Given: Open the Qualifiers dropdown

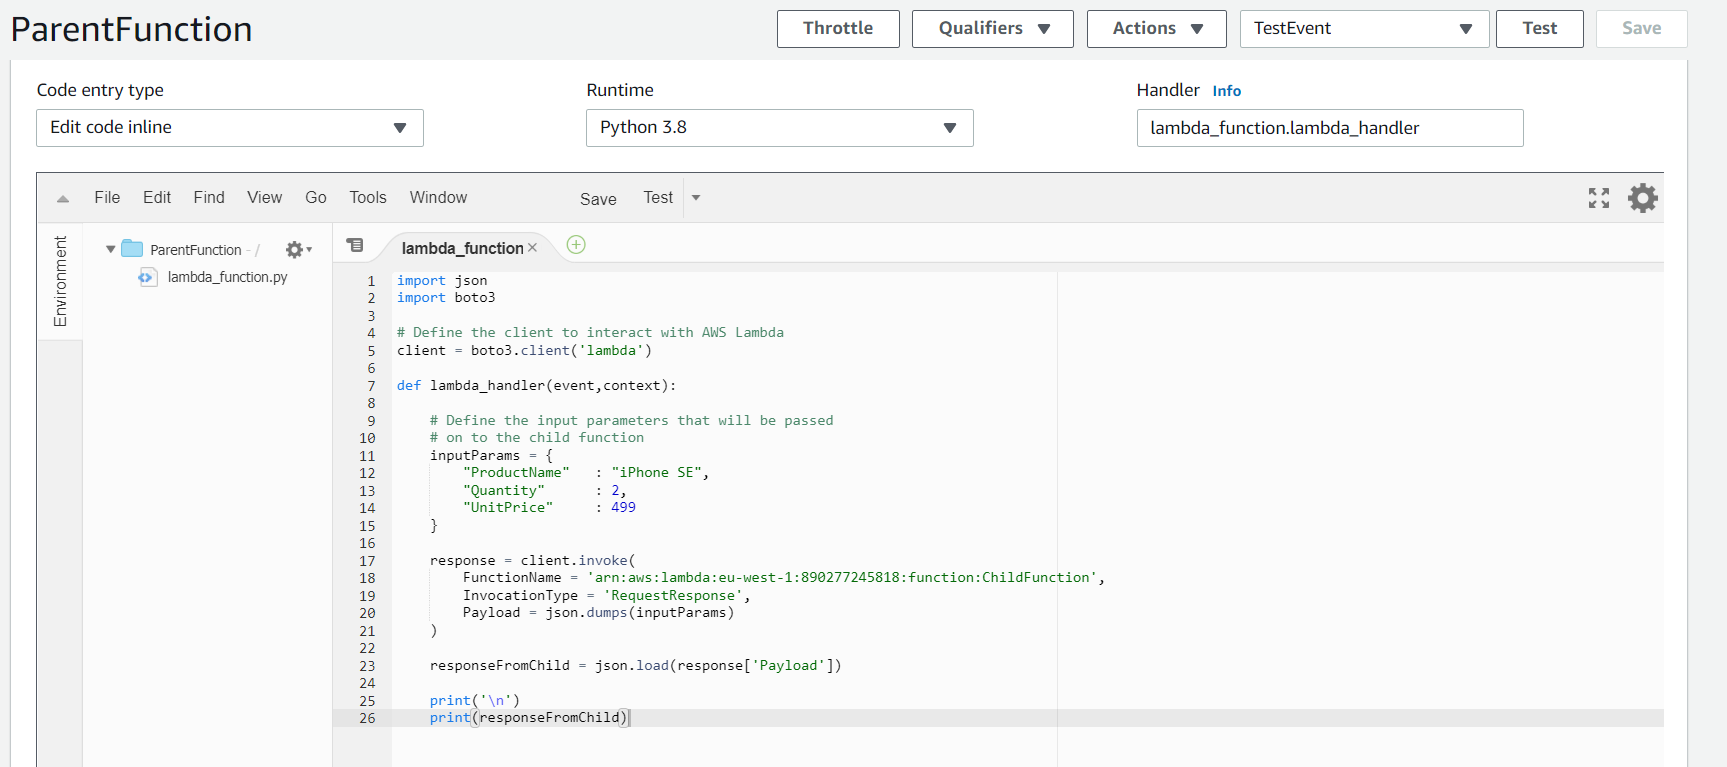Looking at the screenshot, I should pyautogui.click(x=992, y=29).
